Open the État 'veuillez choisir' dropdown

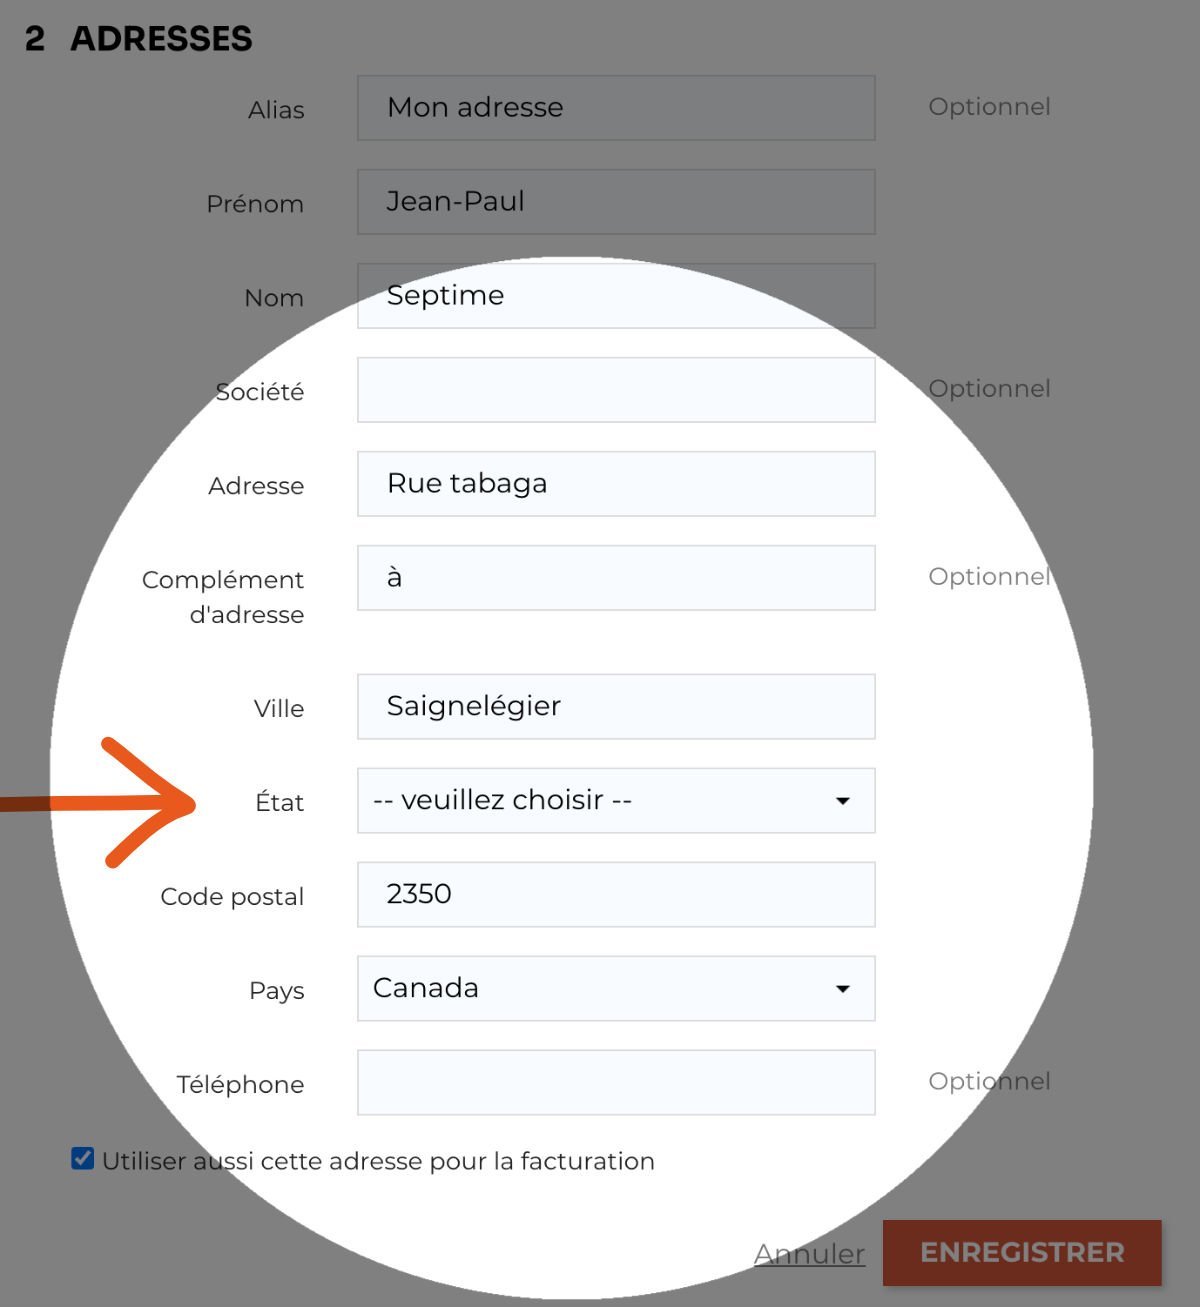616,800
